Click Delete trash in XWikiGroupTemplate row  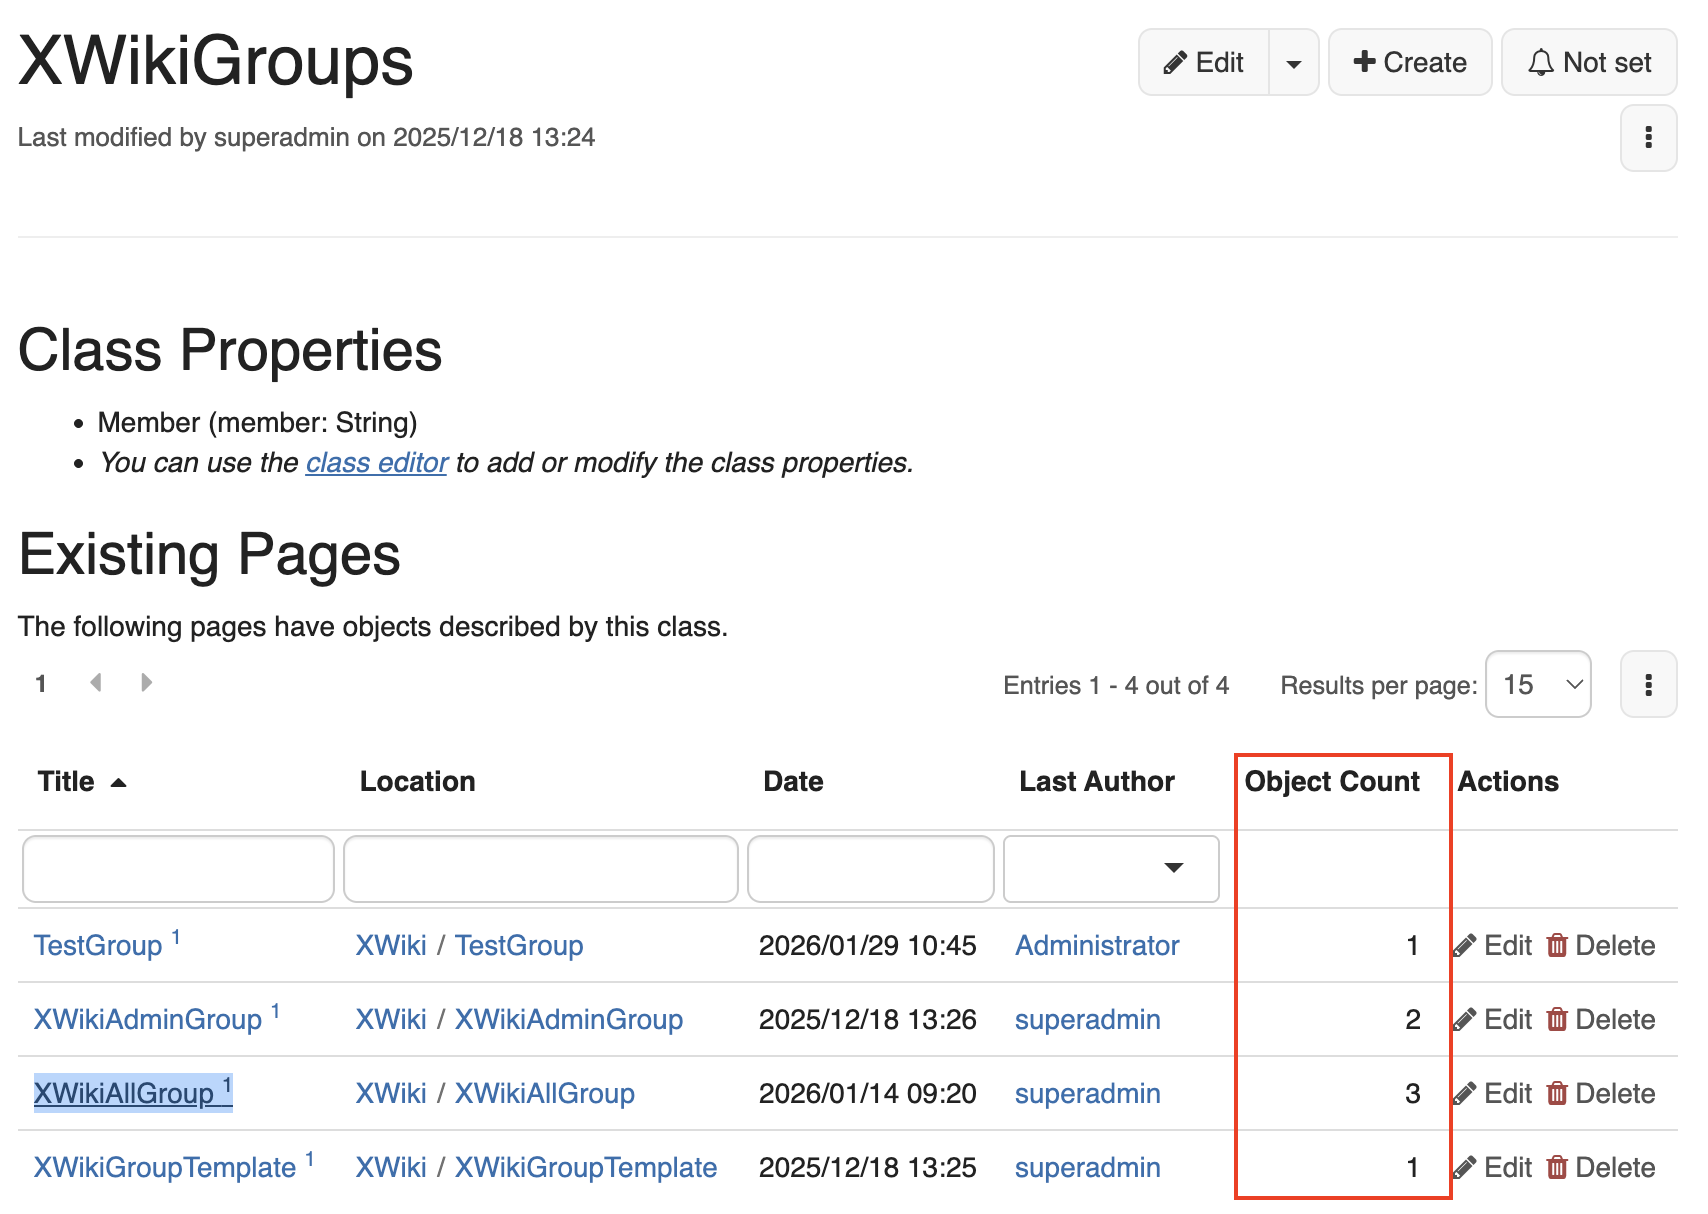click(1600, 1167)
